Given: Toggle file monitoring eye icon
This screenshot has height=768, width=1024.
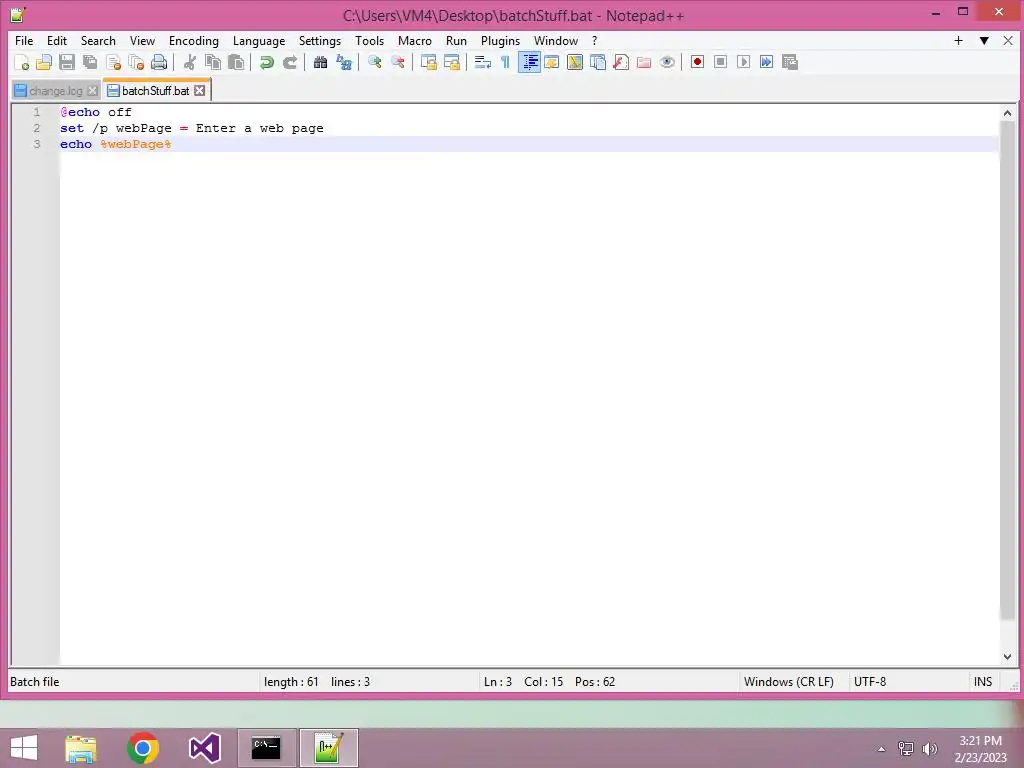Looking at the screenshot, I should tap(667, 62).
